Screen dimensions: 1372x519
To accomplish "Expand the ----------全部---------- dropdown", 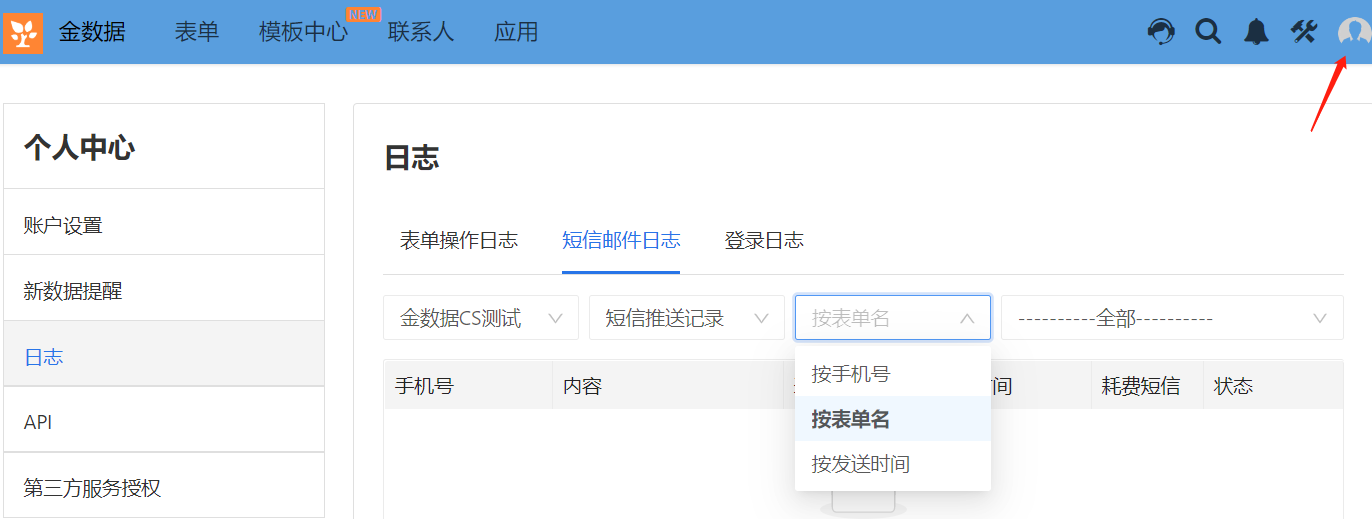I will point(1172,318).
